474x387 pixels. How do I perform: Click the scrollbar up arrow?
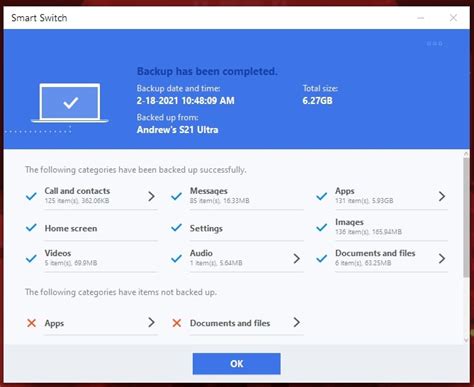coord(466,154)
